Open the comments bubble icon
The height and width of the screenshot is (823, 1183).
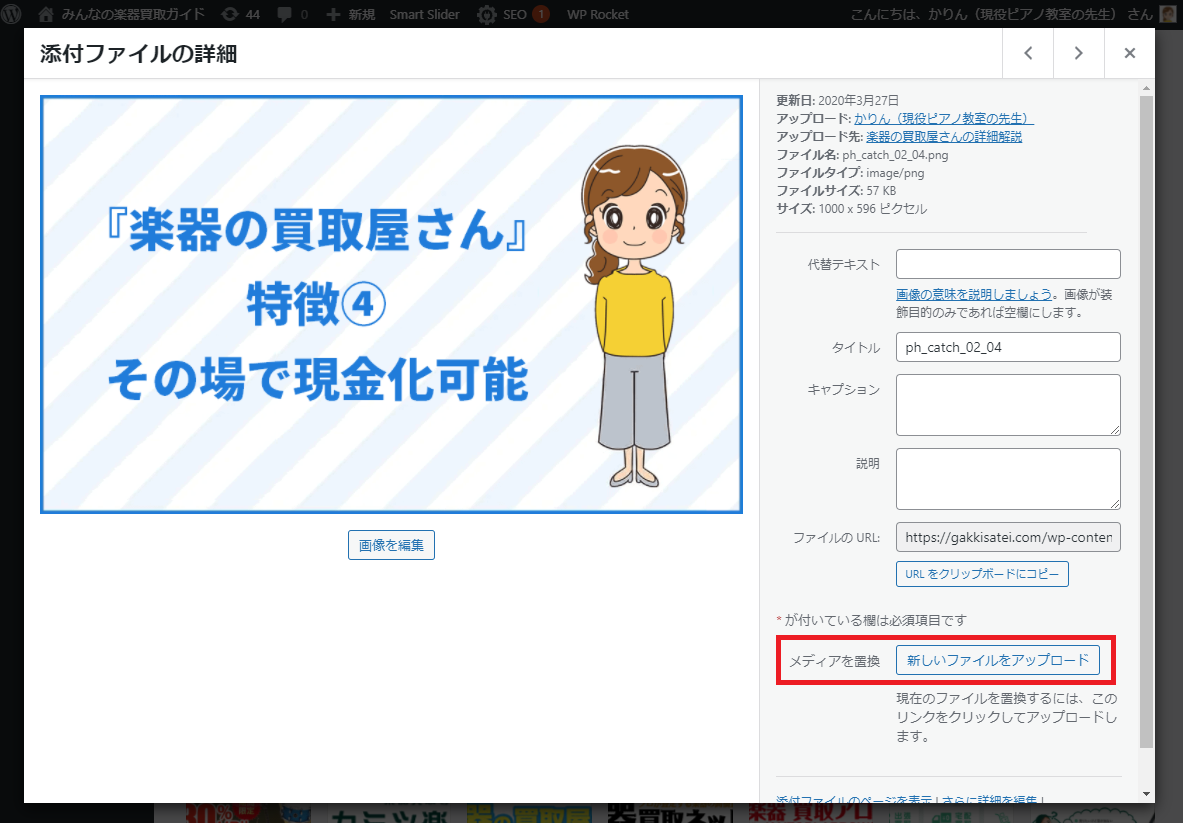coord(285,14)
